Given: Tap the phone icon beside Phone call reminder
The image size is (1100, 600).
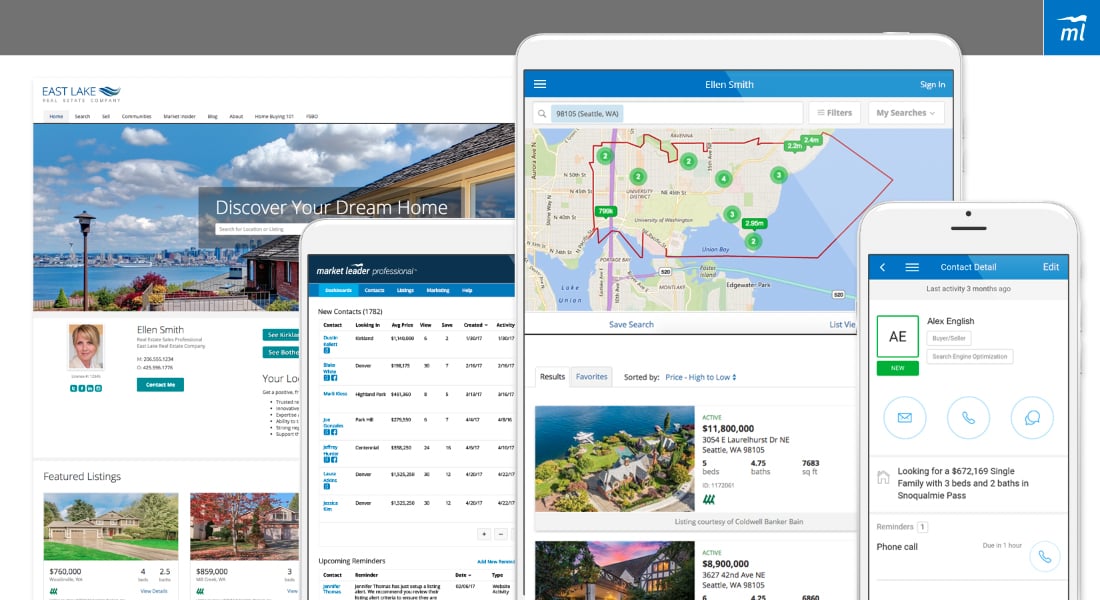Looking at the screenshot, I should 1045,556.
